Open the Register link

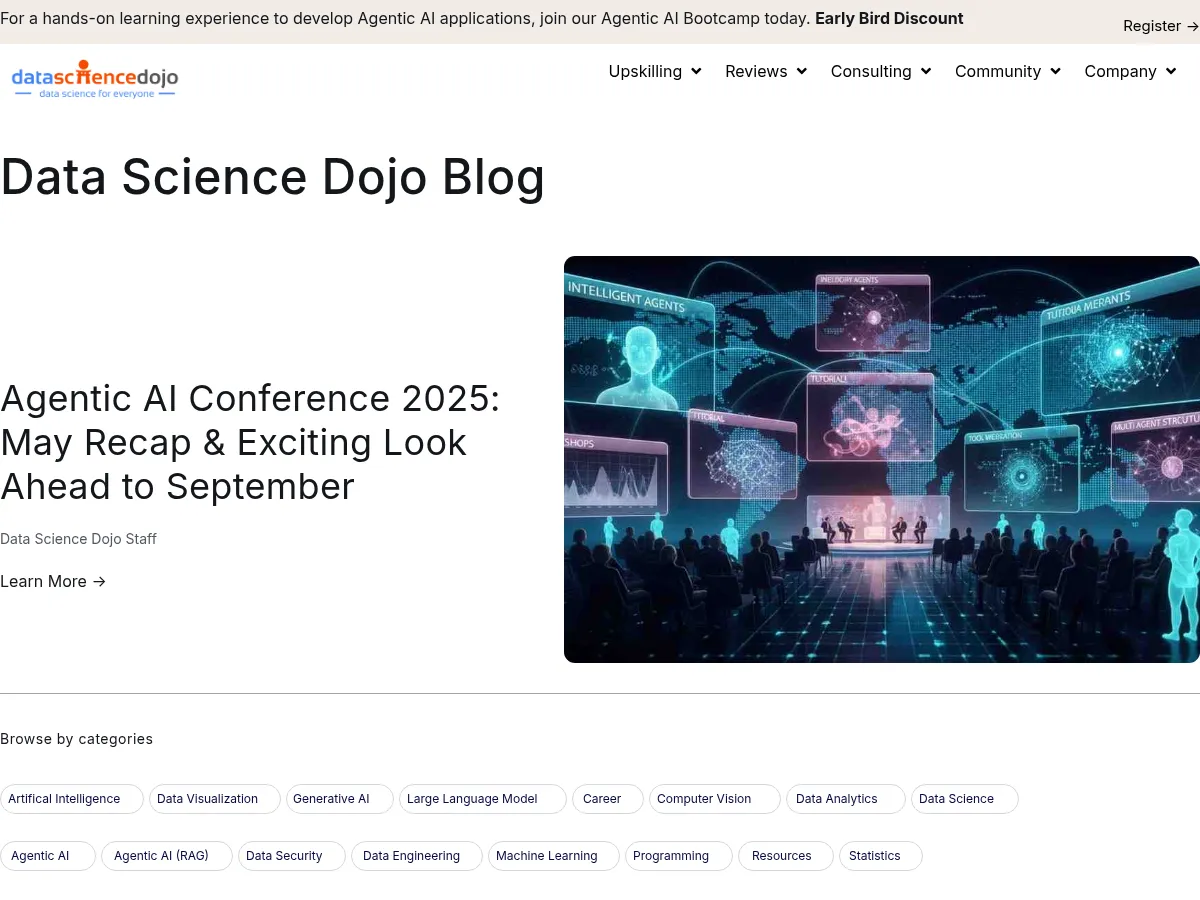1152,26
